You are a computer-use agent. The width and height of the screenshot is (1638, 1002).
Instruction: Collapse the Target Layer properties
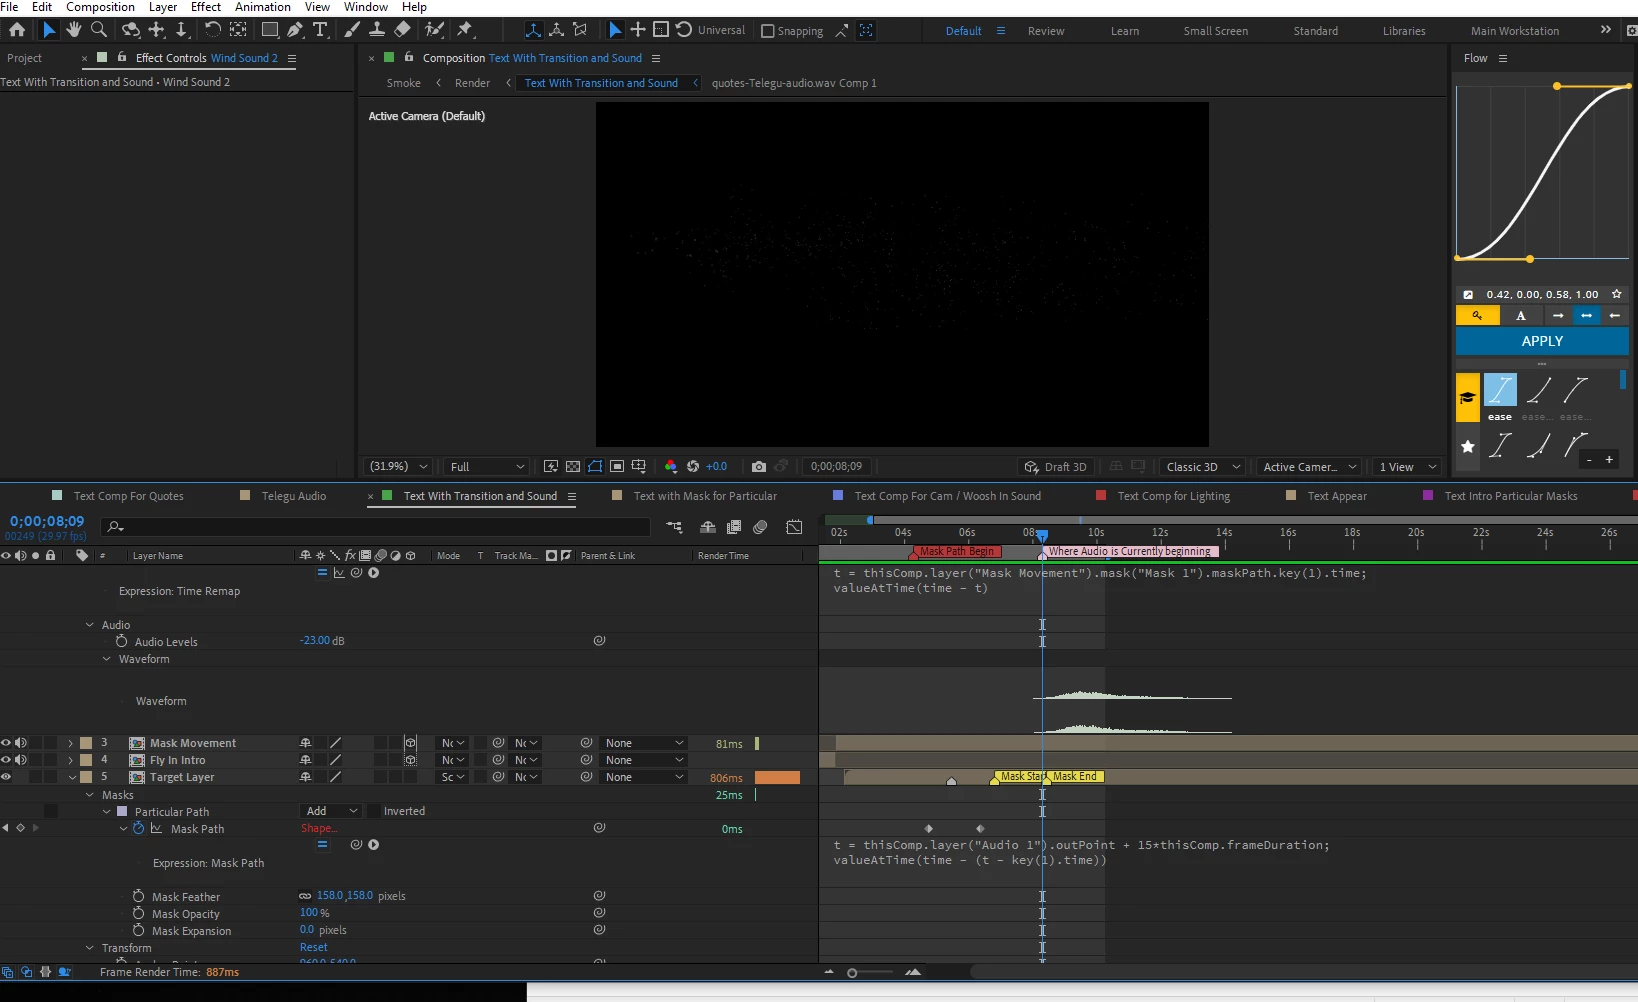[72, 777]
